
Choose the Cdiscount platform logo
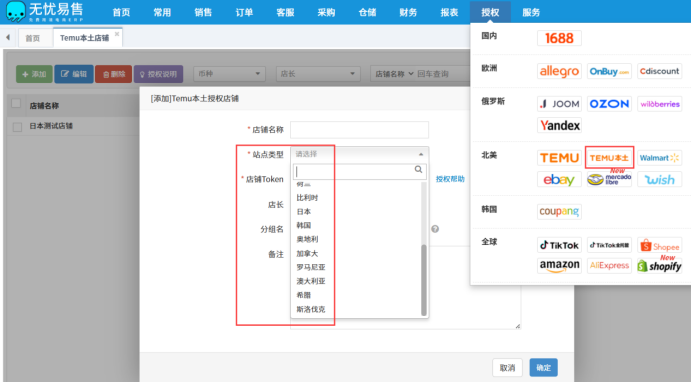pos(659,71)
